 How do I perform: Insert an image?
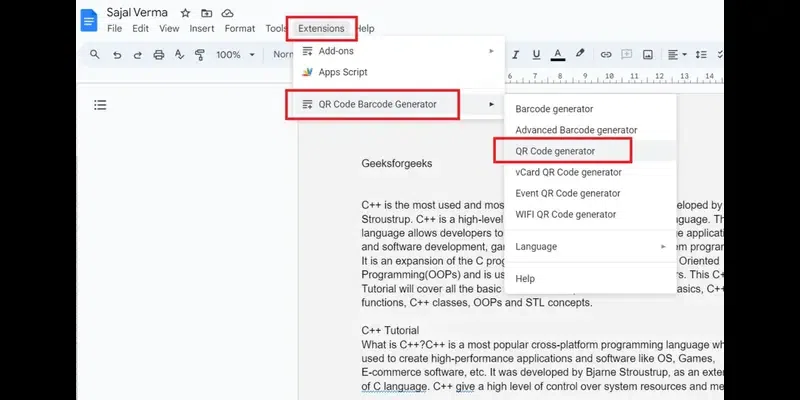647,54
